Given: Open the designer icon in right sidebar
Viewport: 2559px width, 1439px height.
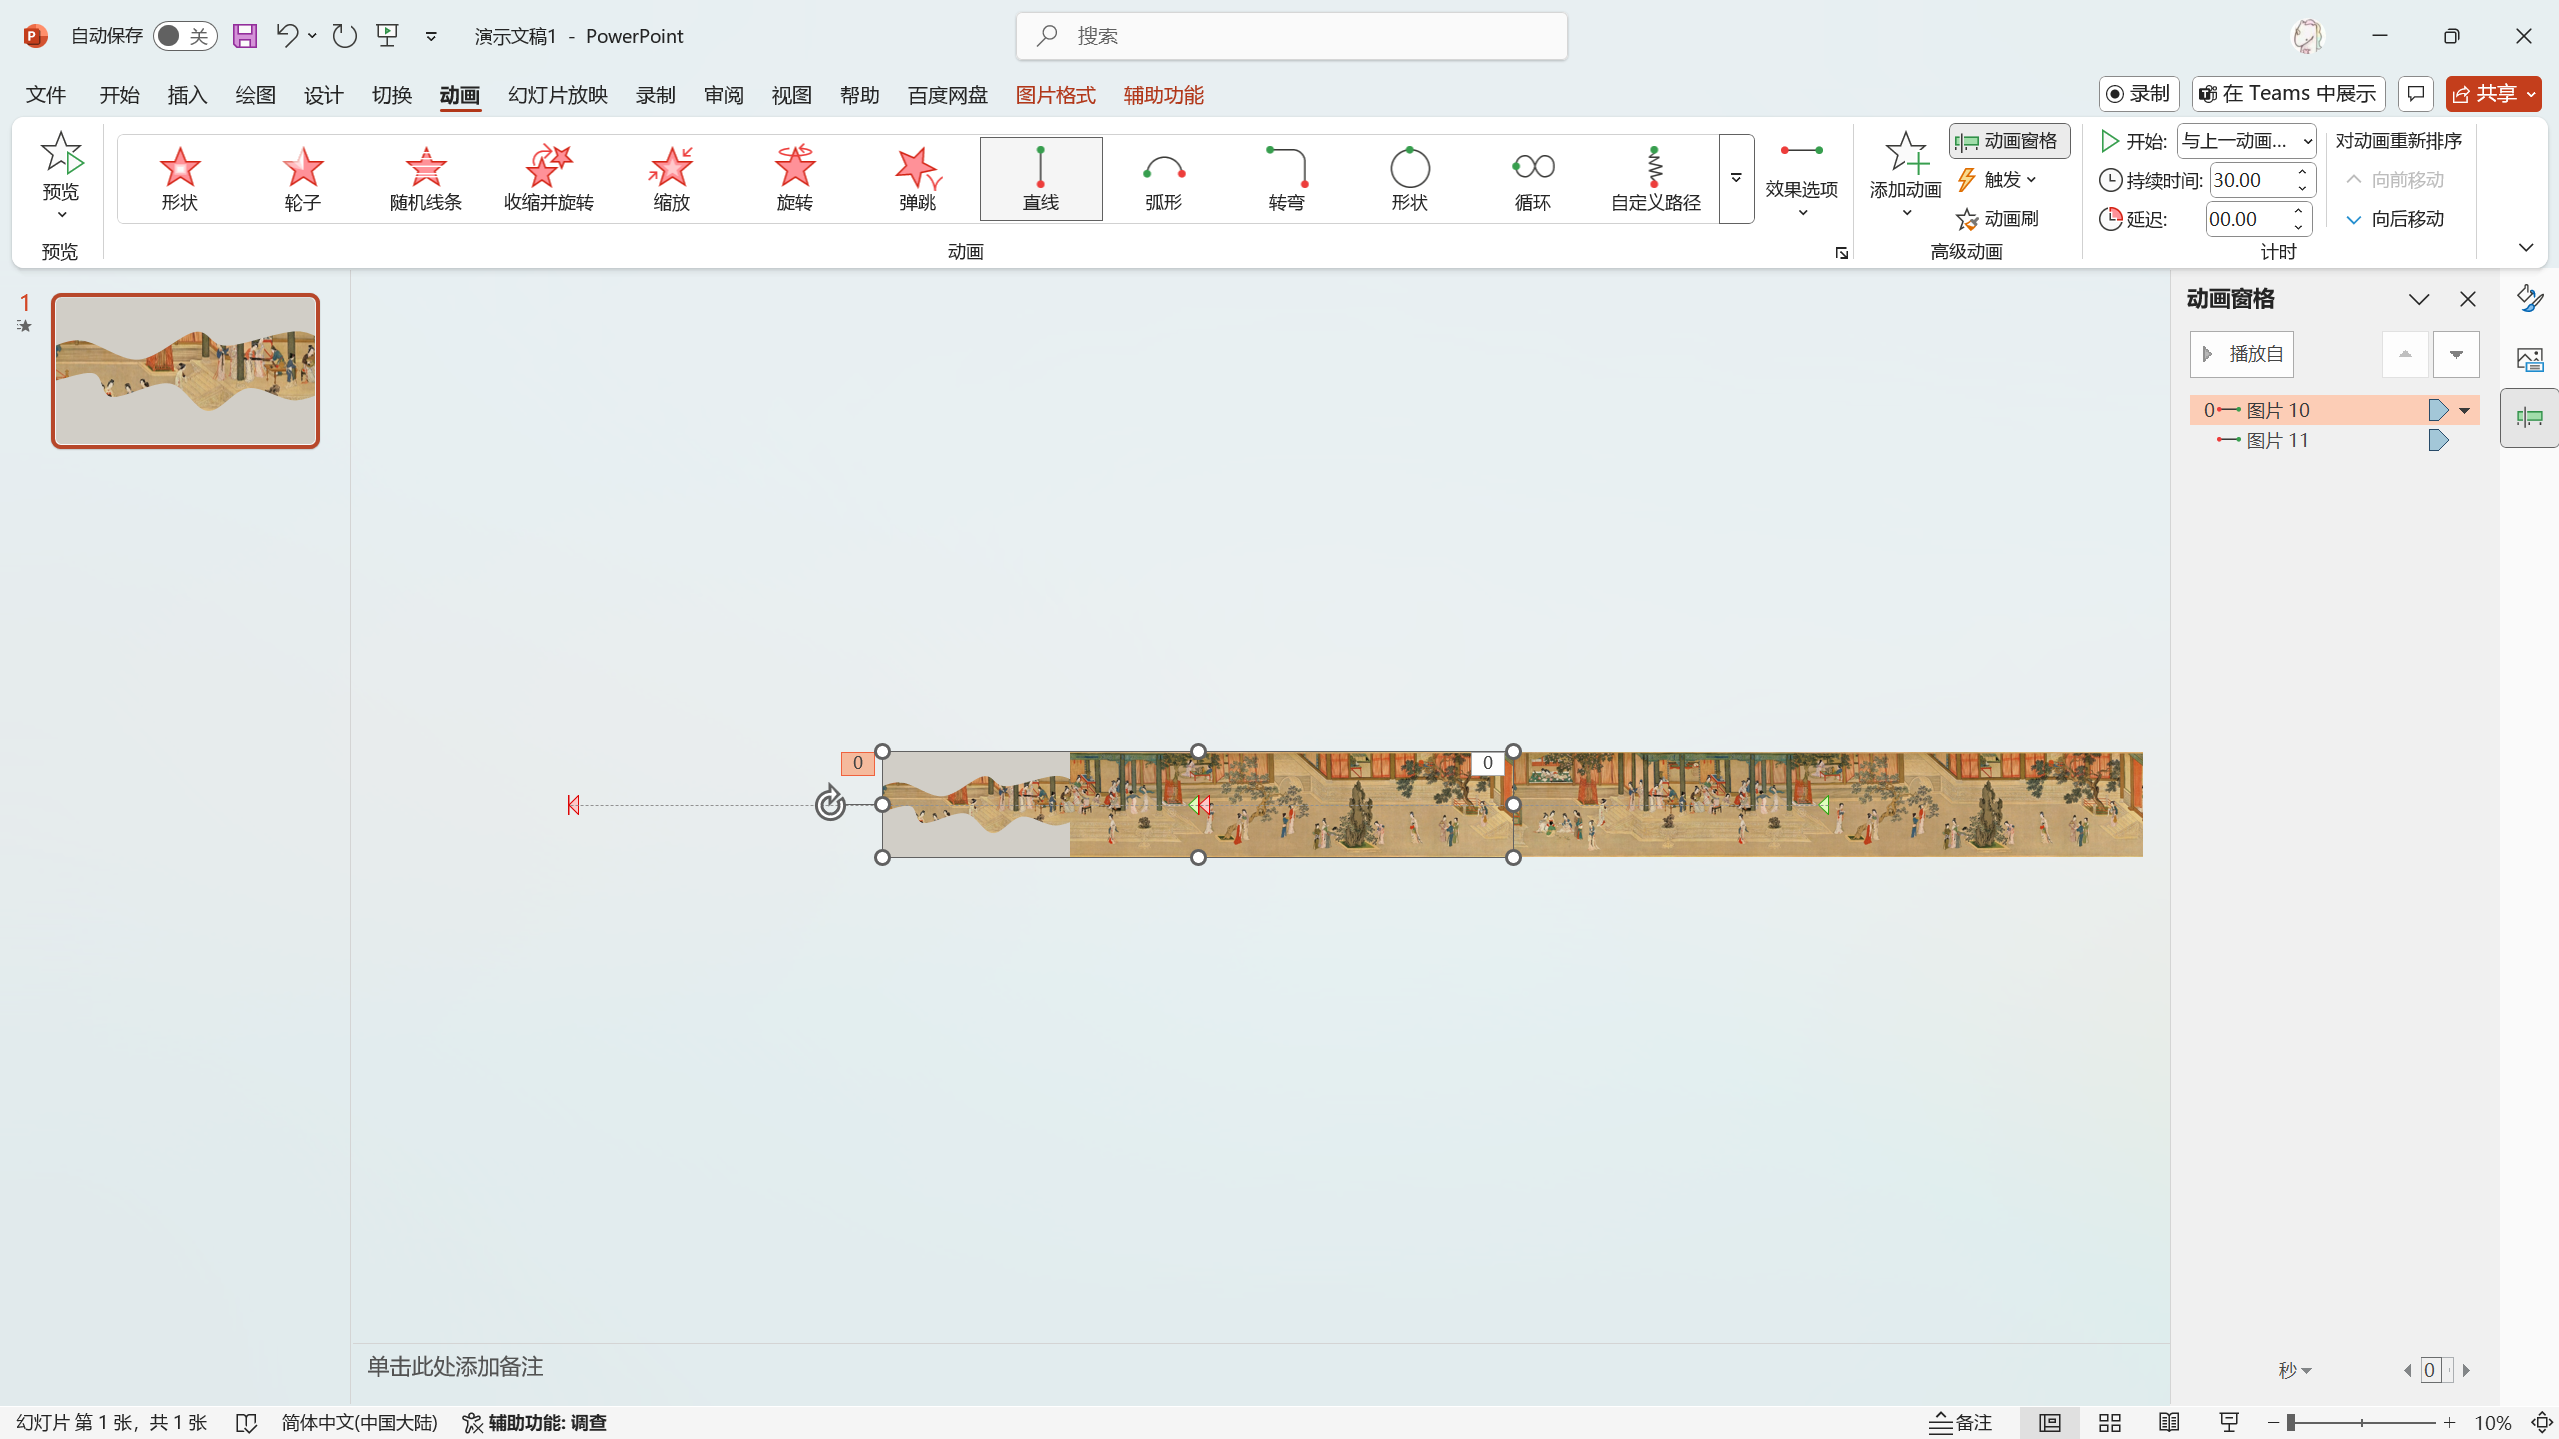Looking at the screenshot, I should [2530, 298].
